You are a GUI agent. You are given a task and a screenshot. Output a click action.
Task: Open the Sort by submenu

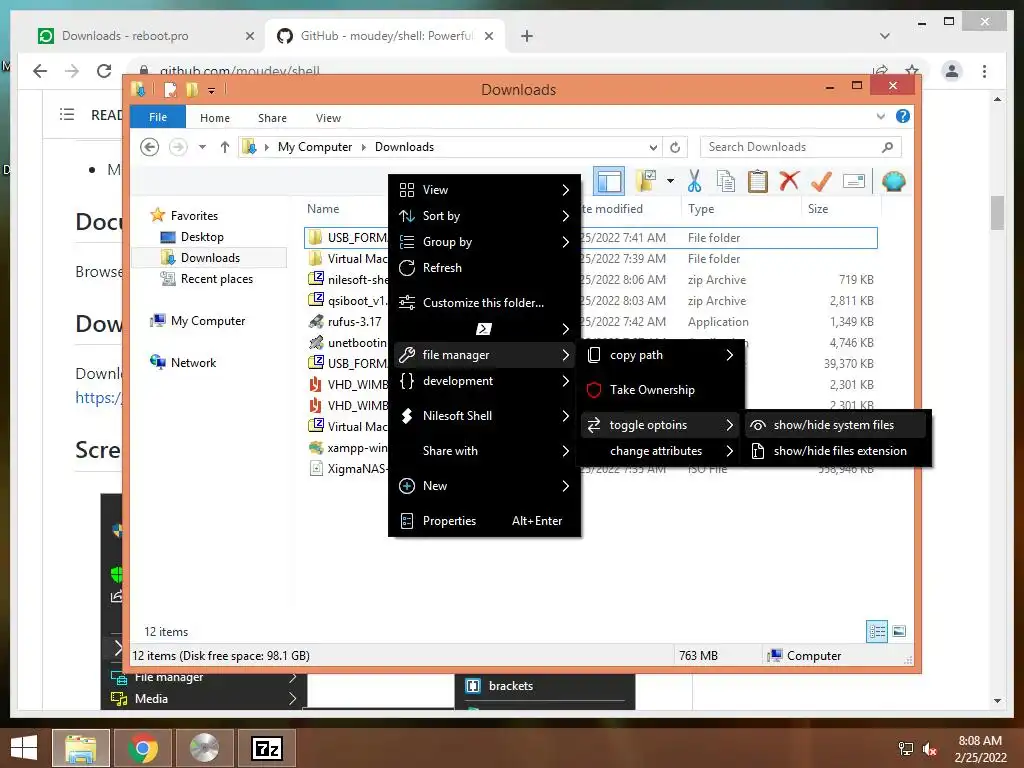484,216
